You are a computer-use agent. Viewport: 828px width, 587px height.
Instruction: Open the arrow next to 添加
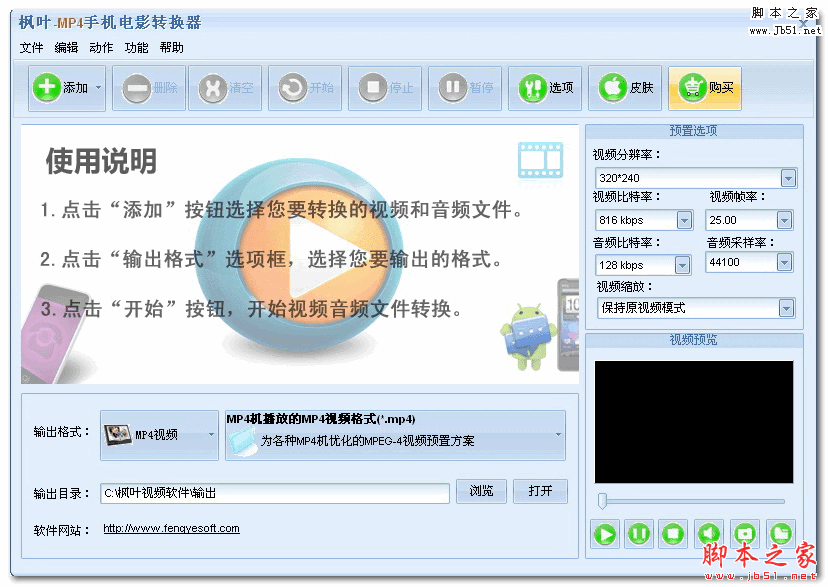tap(98, 88)
